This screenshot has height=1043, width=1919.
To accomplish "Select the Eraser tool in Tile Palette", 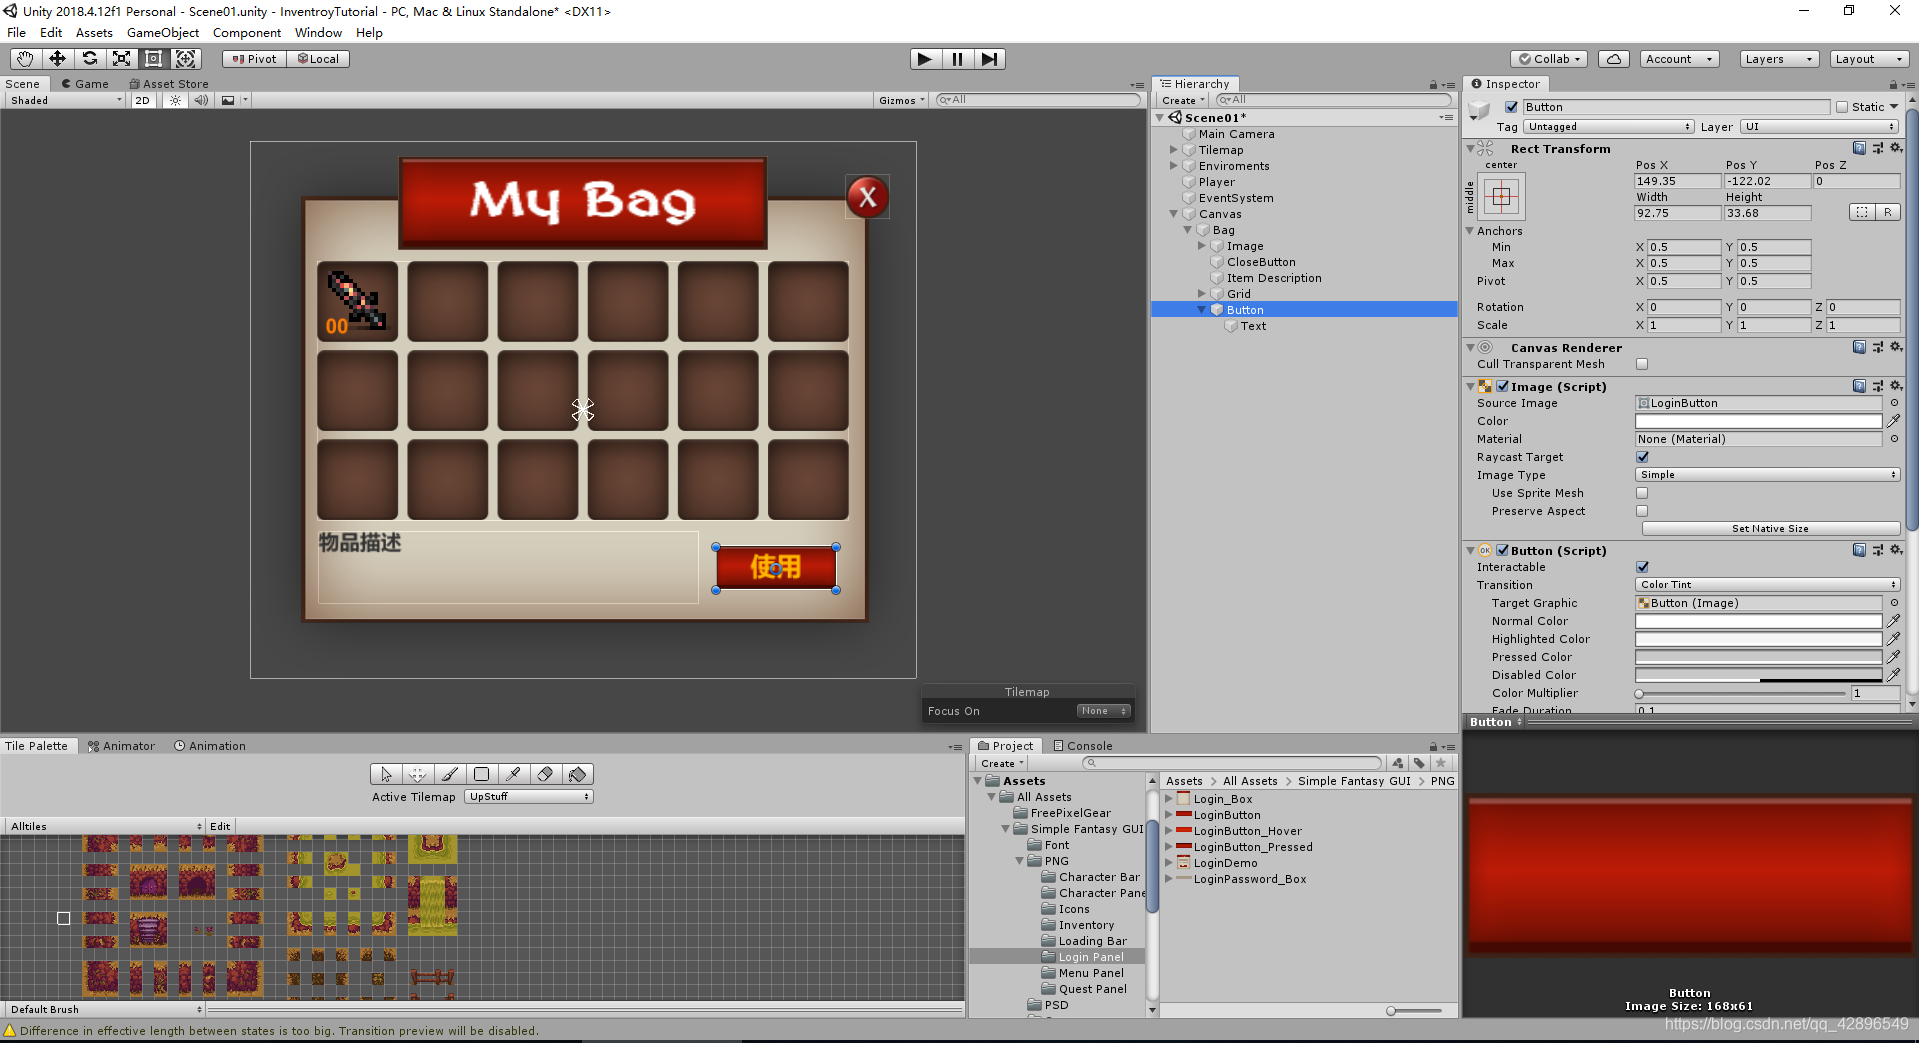I will click(545, 774).
